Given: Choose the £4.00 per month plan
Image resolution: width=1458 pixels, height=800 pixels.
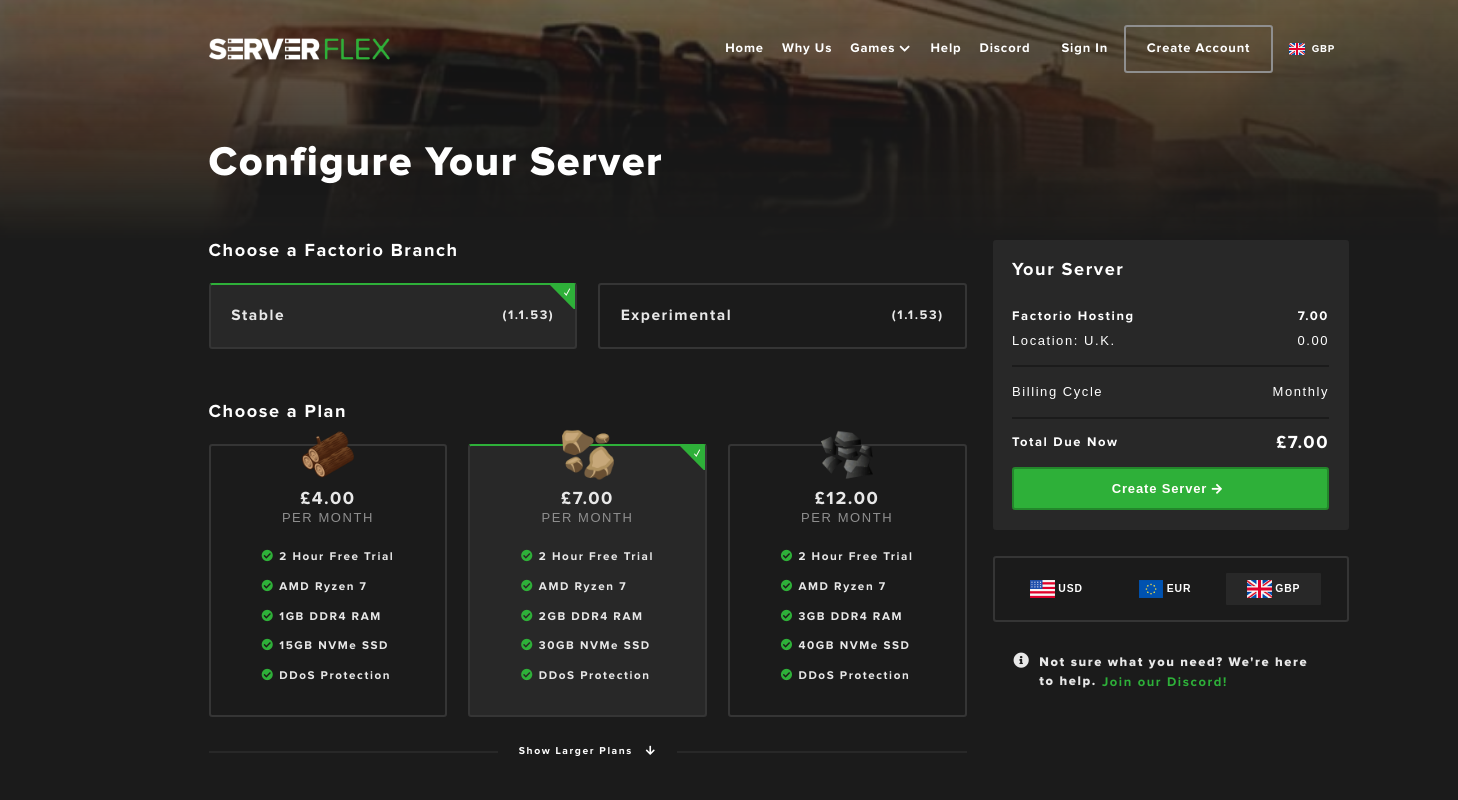Looking at the screenshot, I should (x=328, y=580).
